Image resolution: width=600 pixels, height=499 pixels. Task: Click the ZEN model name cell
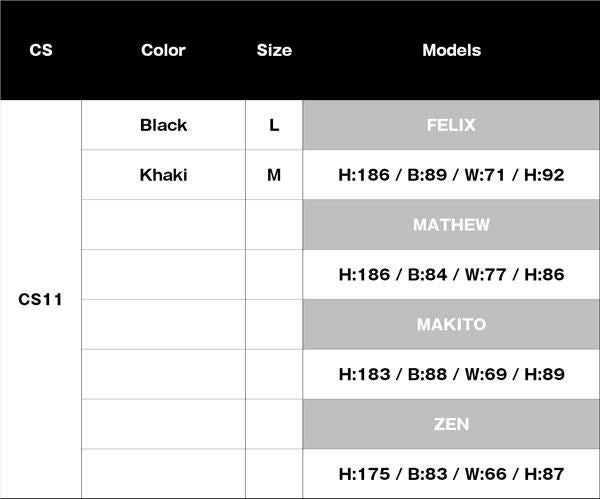click(451, 424)
